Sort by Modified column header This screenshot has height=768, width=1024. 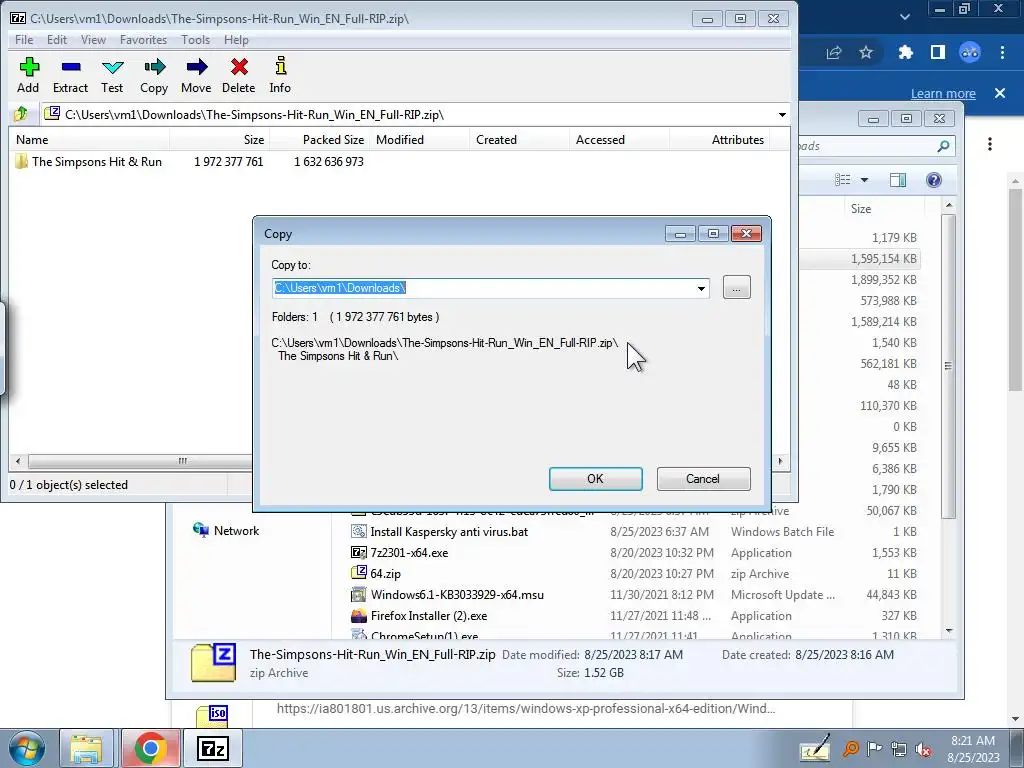coord(419,140)
